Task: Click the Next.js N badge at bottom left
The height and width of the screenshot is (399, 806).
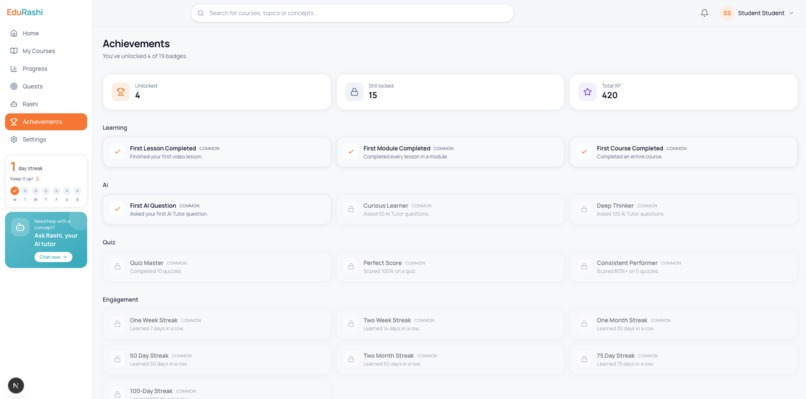Action: tap(16, 386)
